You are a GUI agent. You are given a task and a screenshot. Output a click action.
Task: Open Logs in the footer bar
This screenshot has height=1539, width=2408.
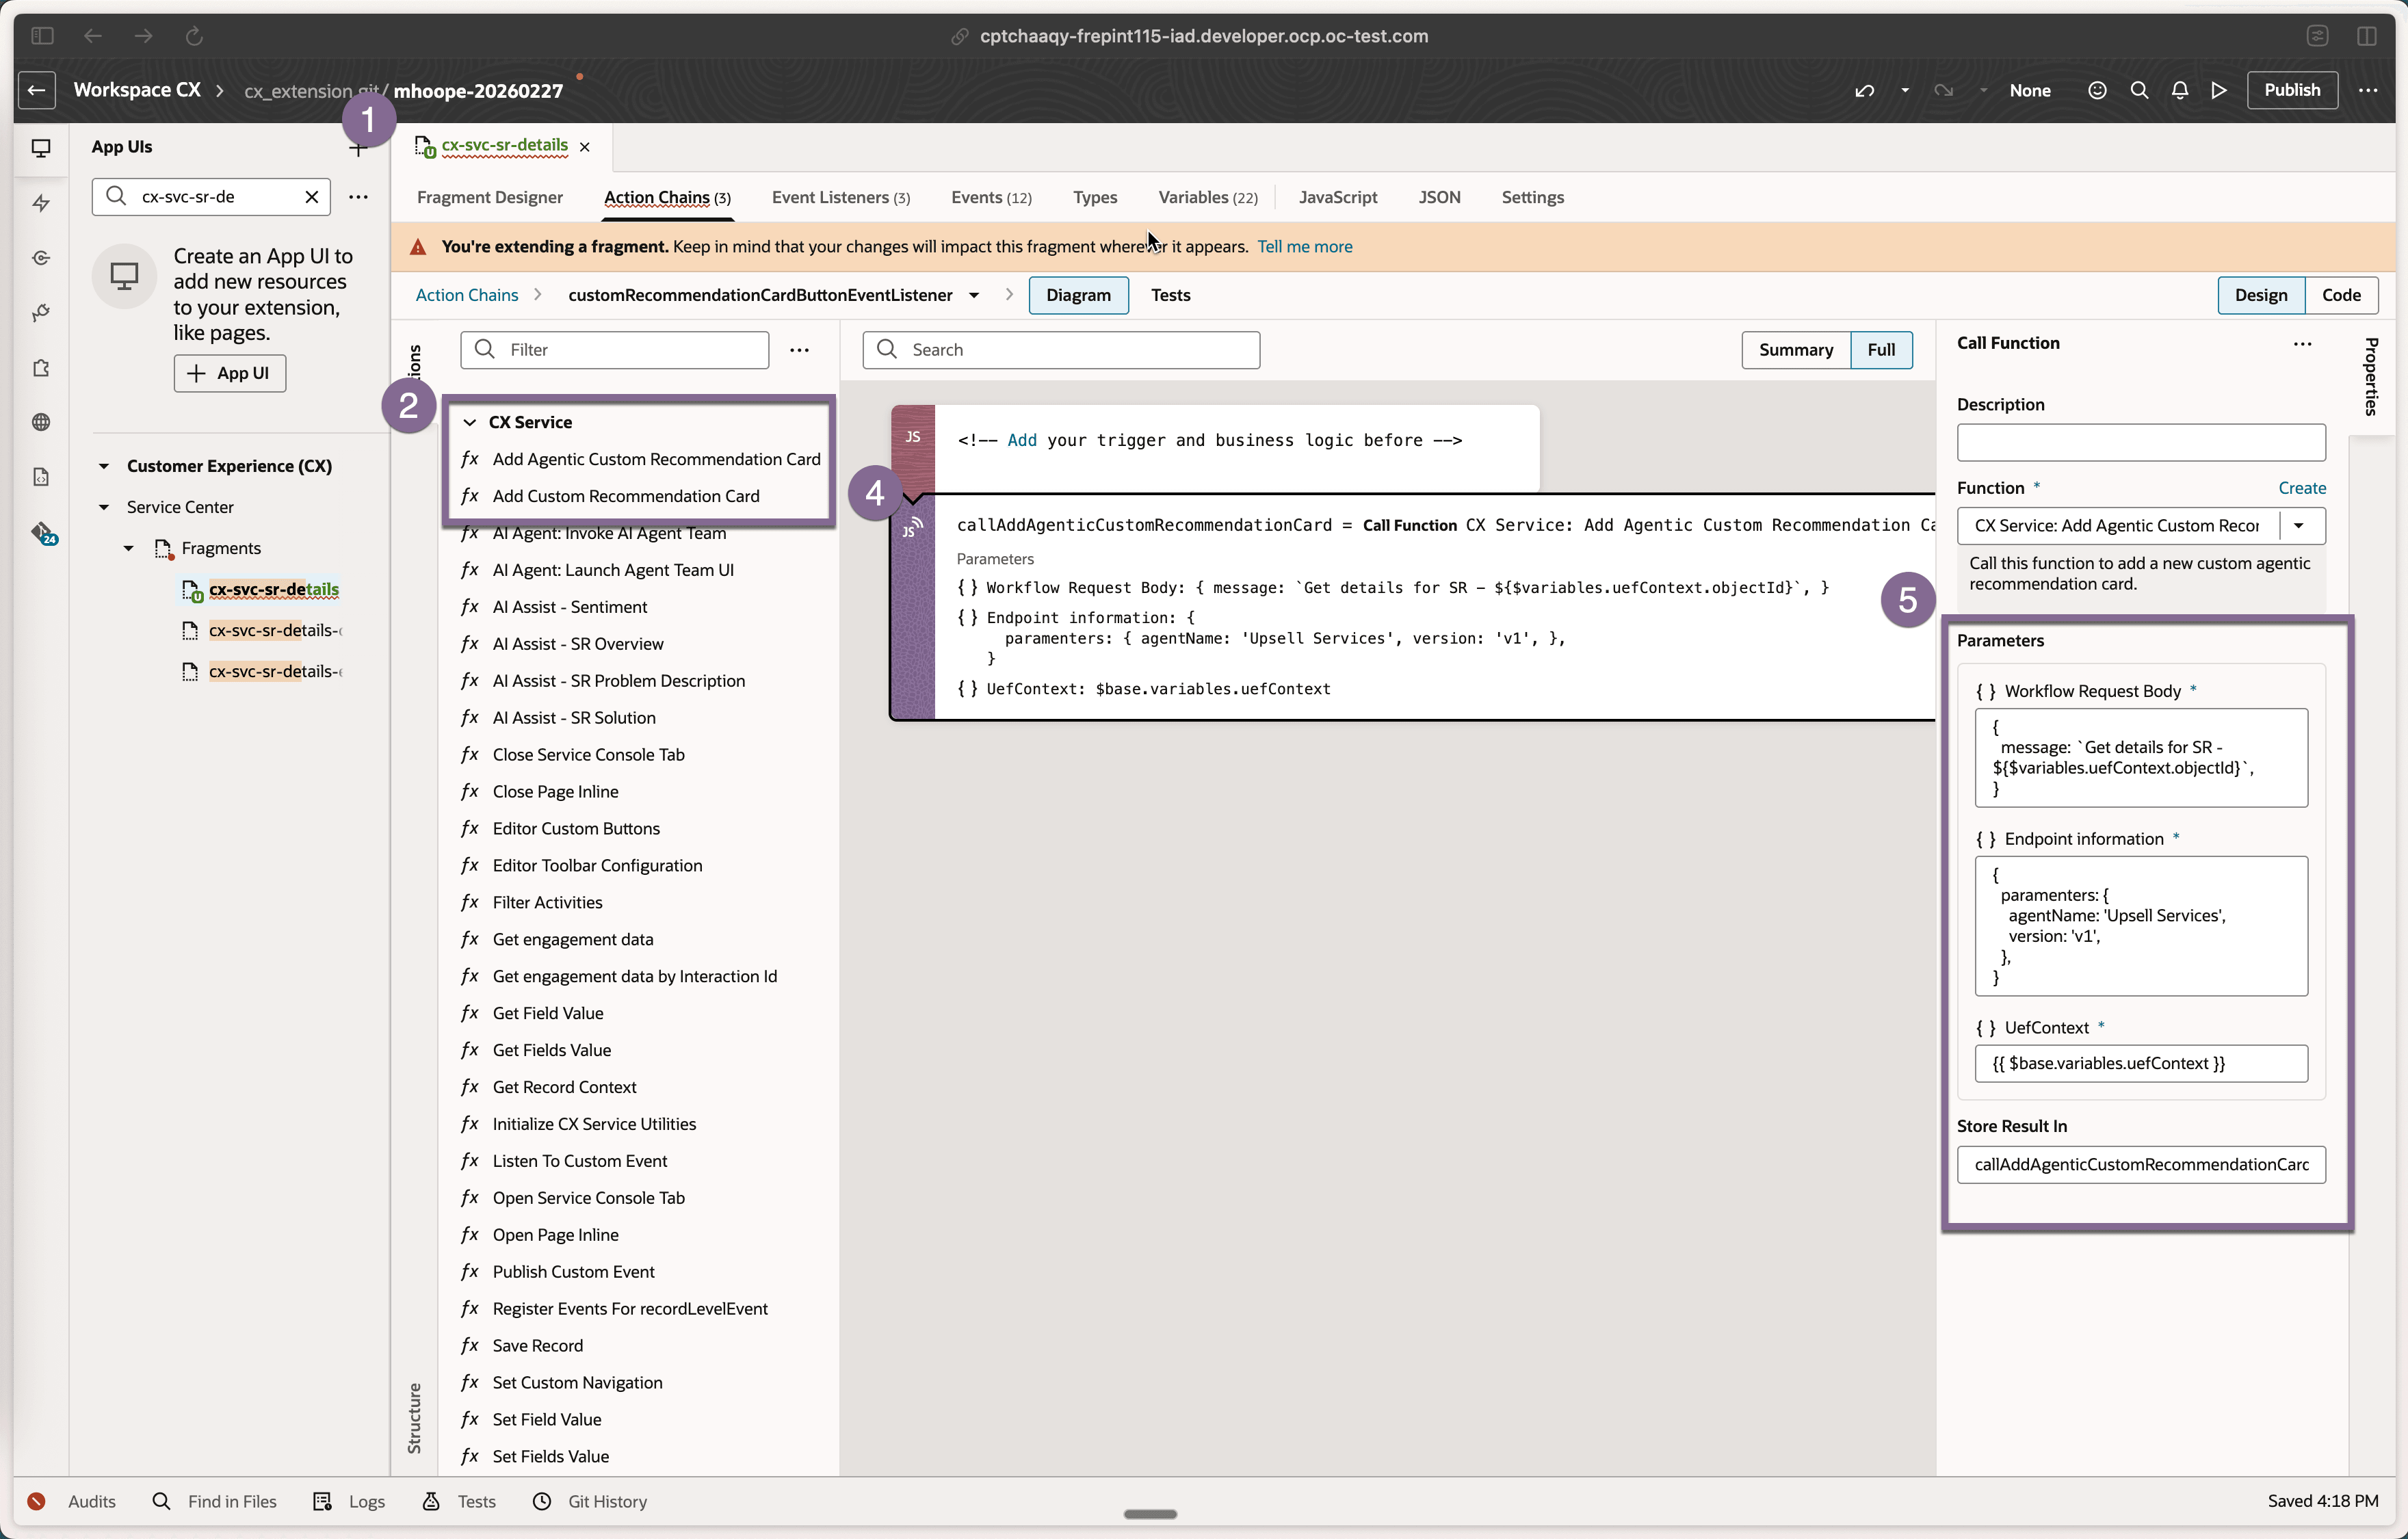[x=348, y=1501]
